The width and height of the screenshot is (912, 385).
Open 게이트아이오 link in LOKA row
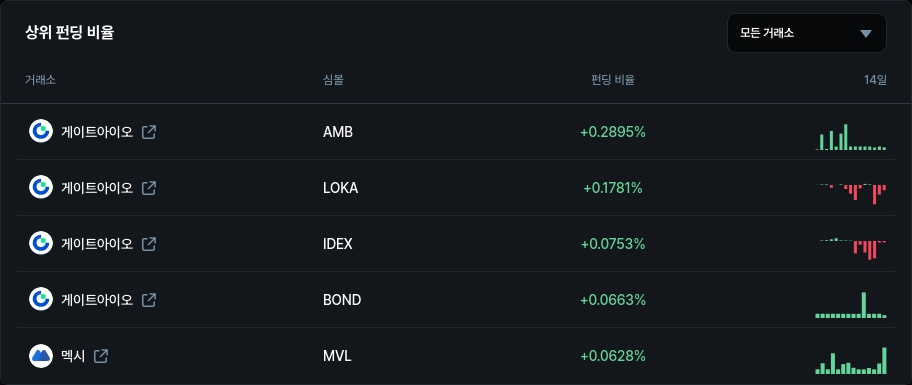tap(97, 188)
